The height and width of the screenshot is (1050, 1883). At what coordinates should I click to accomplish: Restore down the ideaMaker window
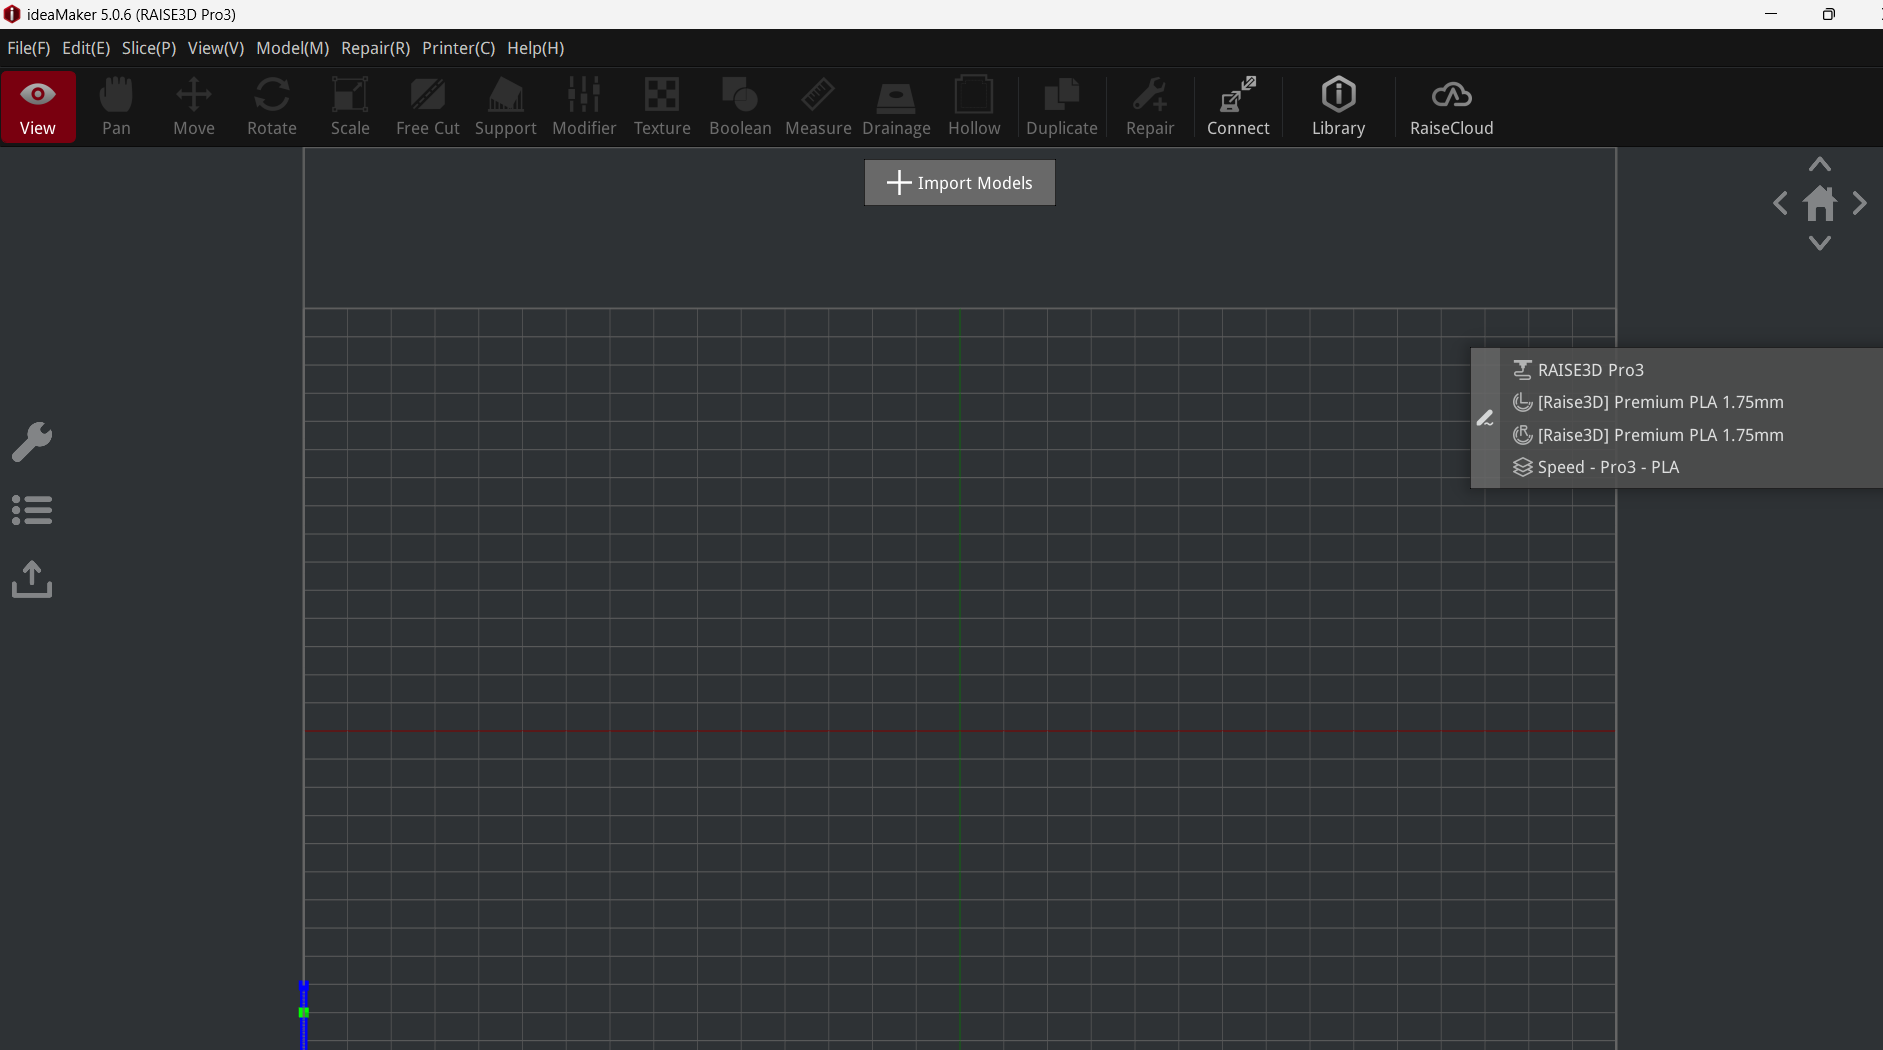coord(1828,14)
